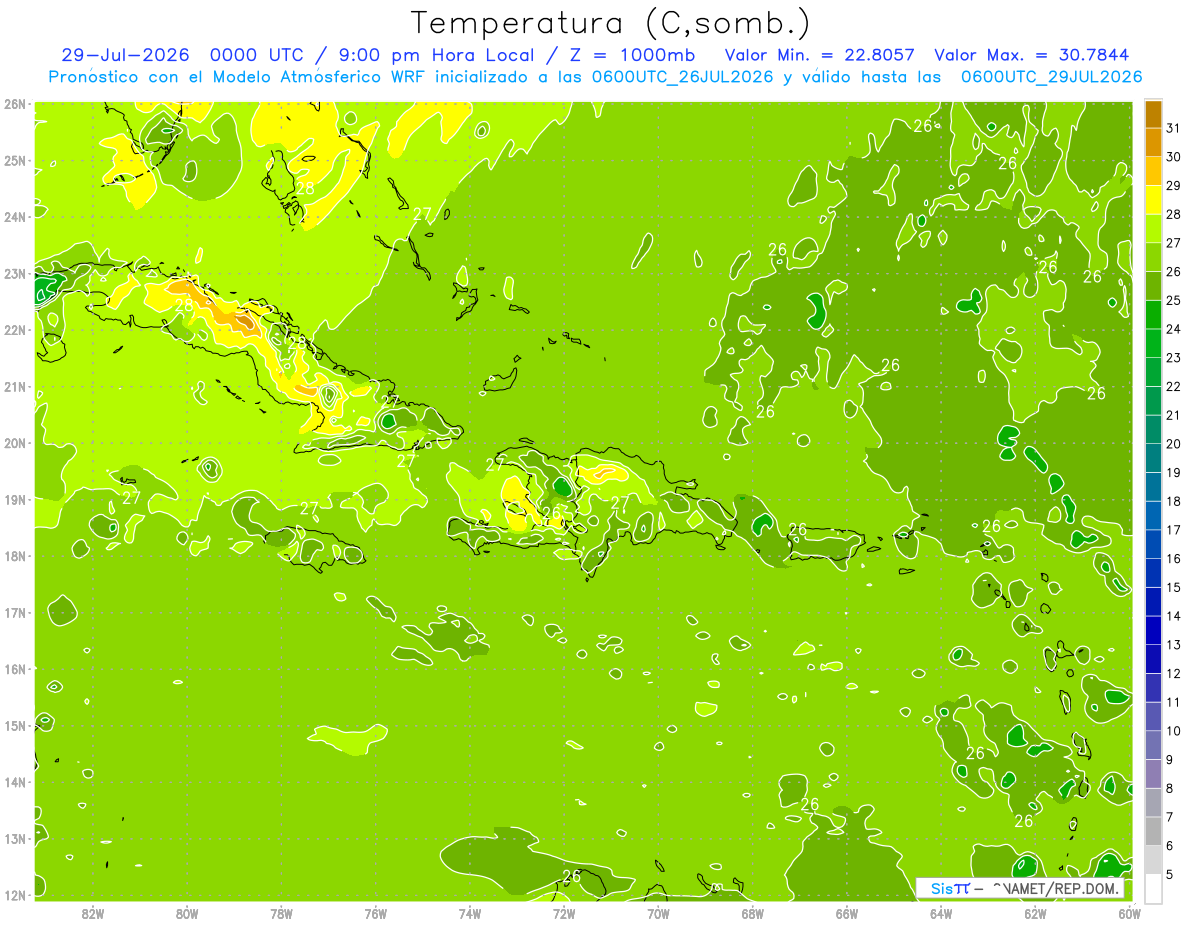
Task: Select the '16N' latitude label
Action: tap(14, 669)
